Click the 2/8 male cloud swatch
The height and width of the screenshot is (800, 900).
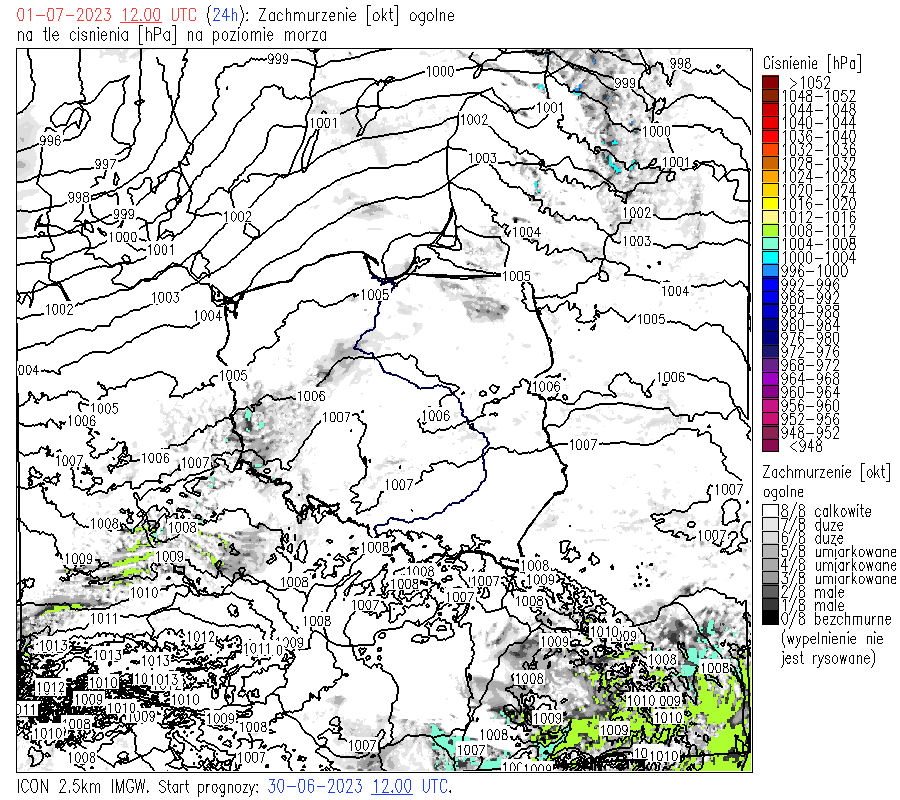[770, 592]
